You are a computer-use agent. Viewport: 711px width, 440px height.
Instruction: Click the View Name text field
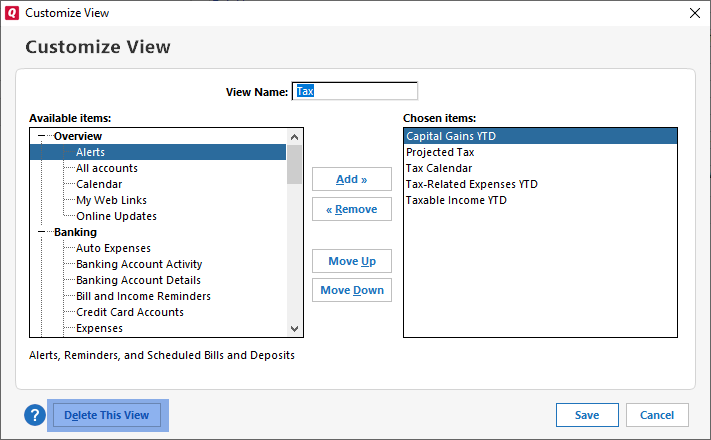pyautogui.click(x=354, y=91)
